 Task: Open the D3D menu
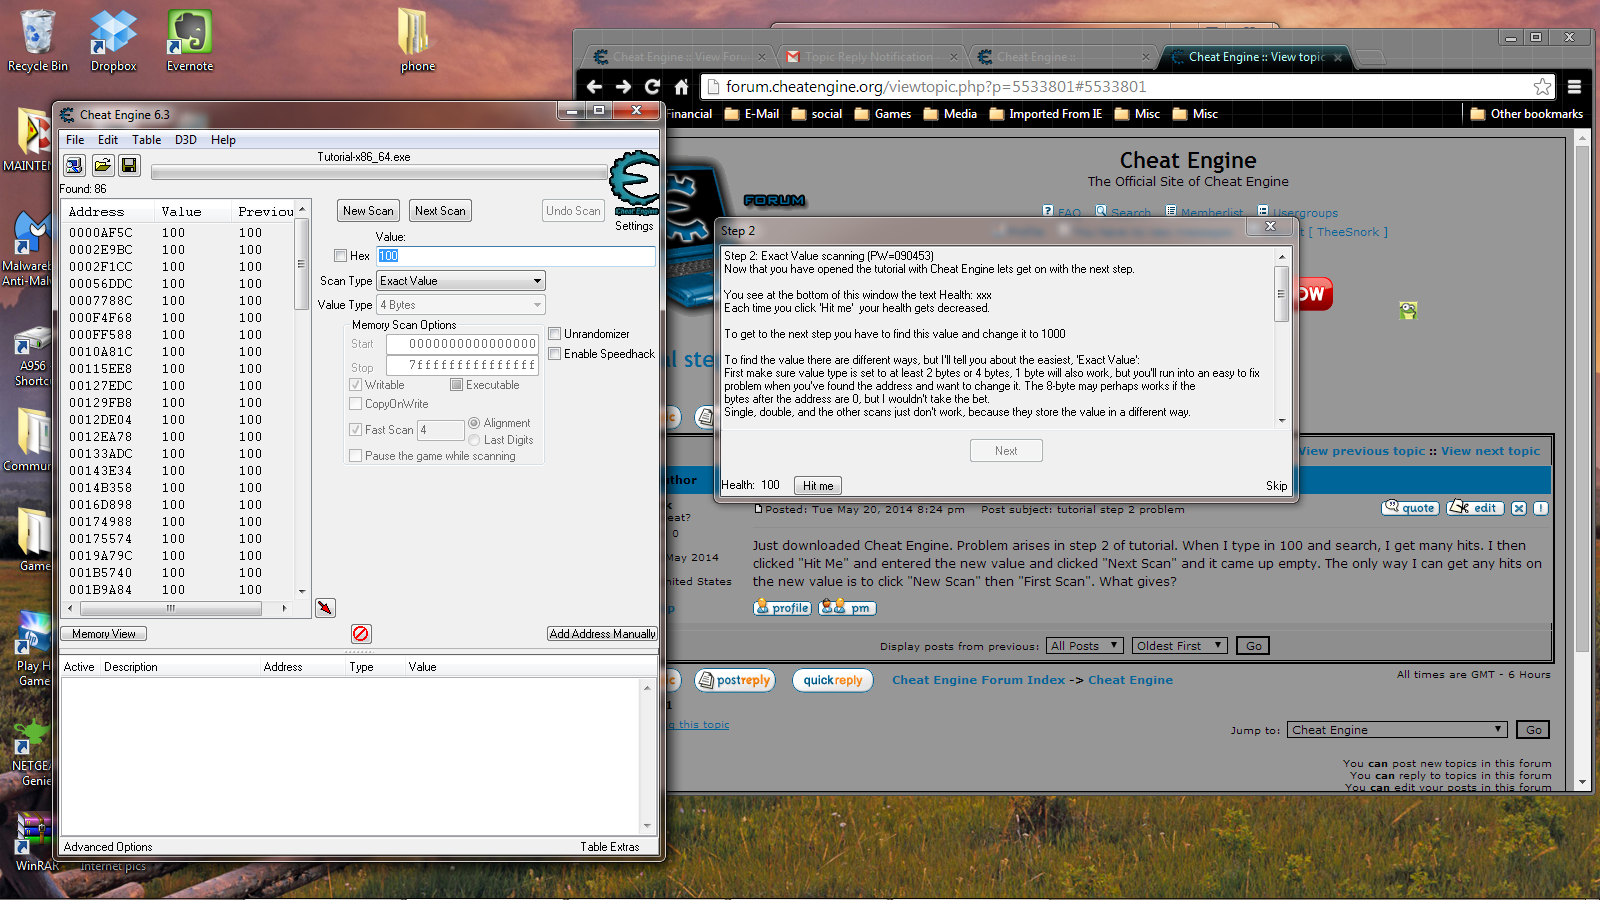[x=186, y=140]
